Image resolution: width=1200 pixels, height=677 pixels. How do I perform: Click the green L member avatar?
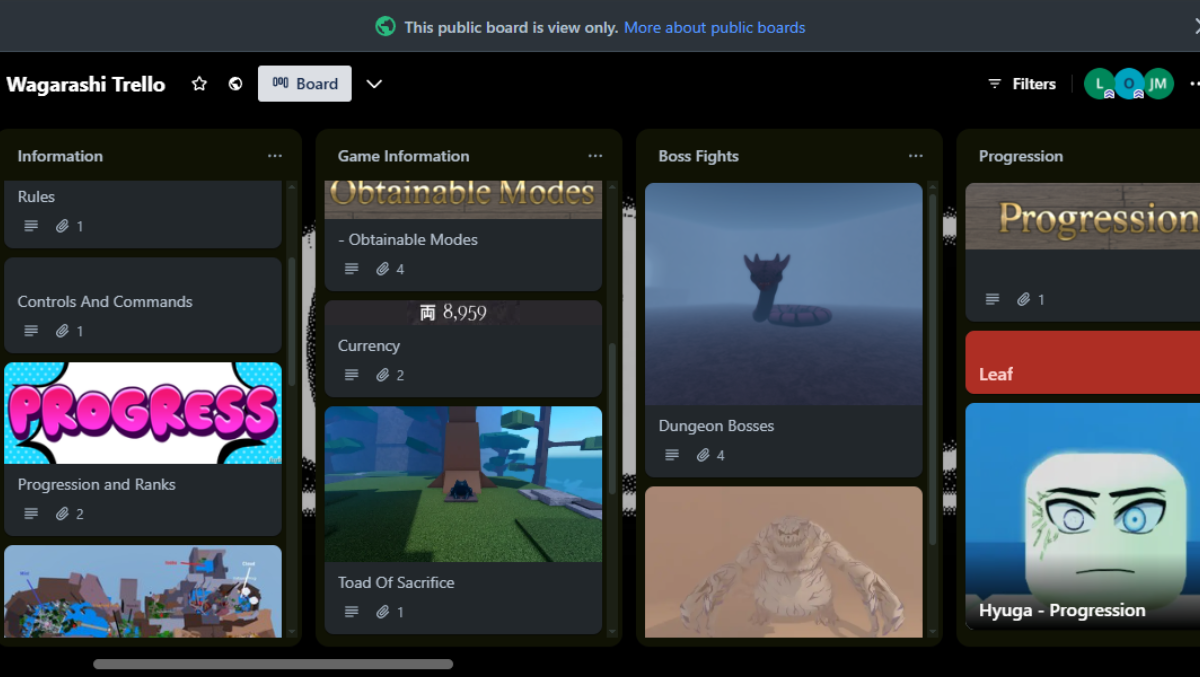pos(1099,84)
